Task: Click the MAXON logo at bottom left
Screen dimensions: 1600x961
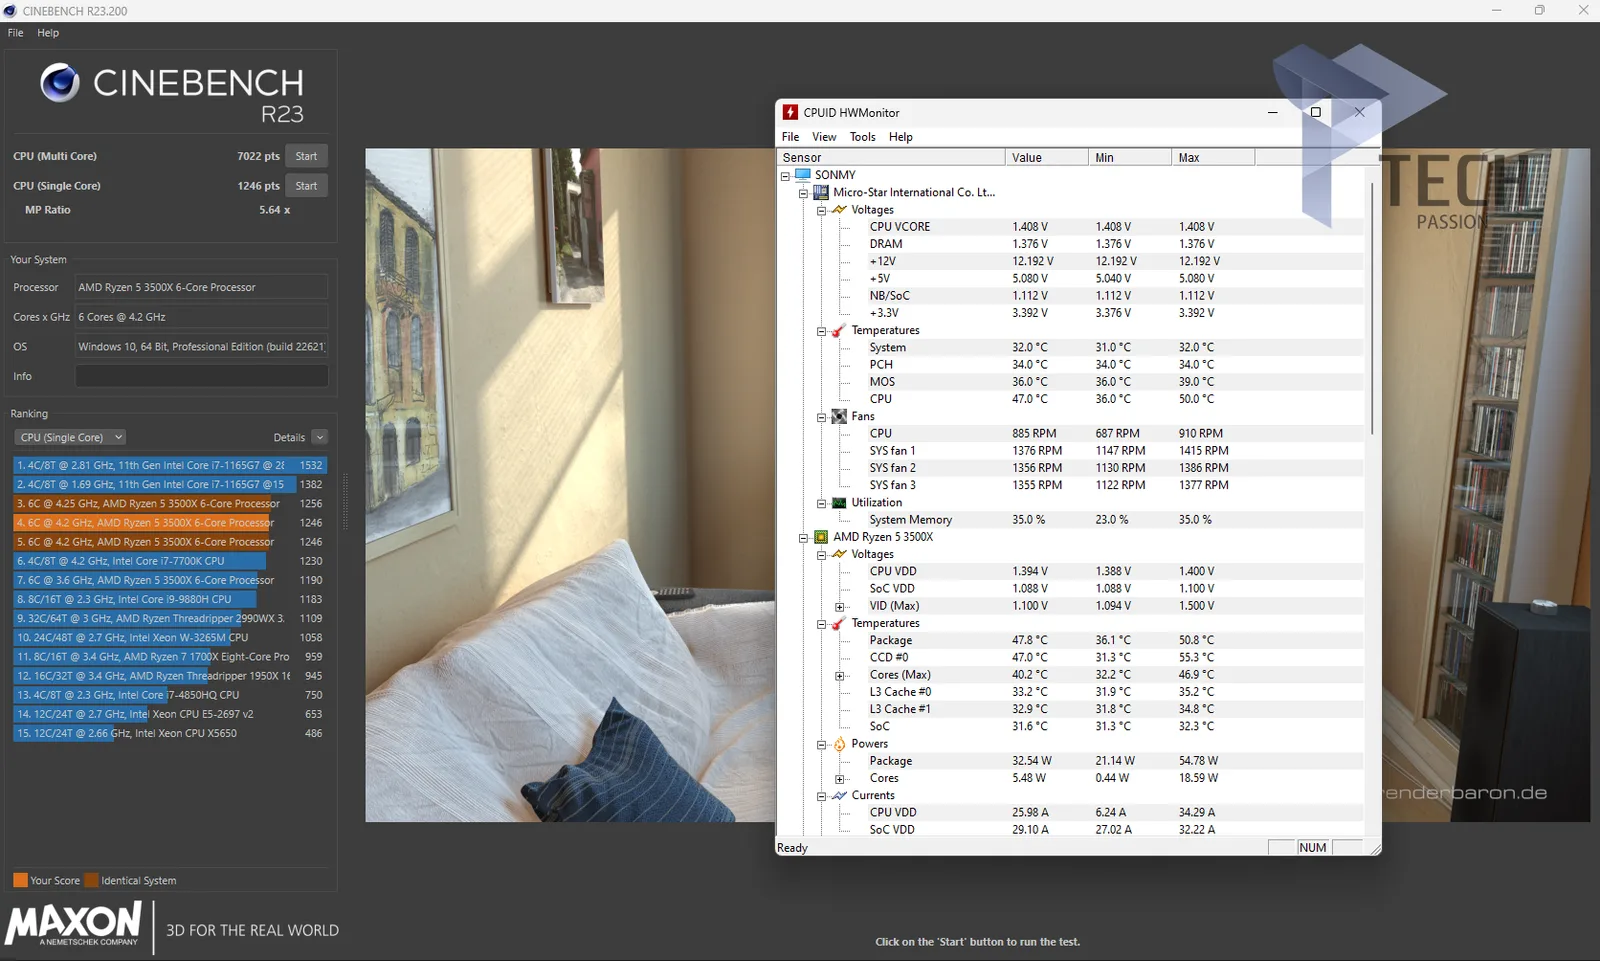Action: (x=74, y=924)
